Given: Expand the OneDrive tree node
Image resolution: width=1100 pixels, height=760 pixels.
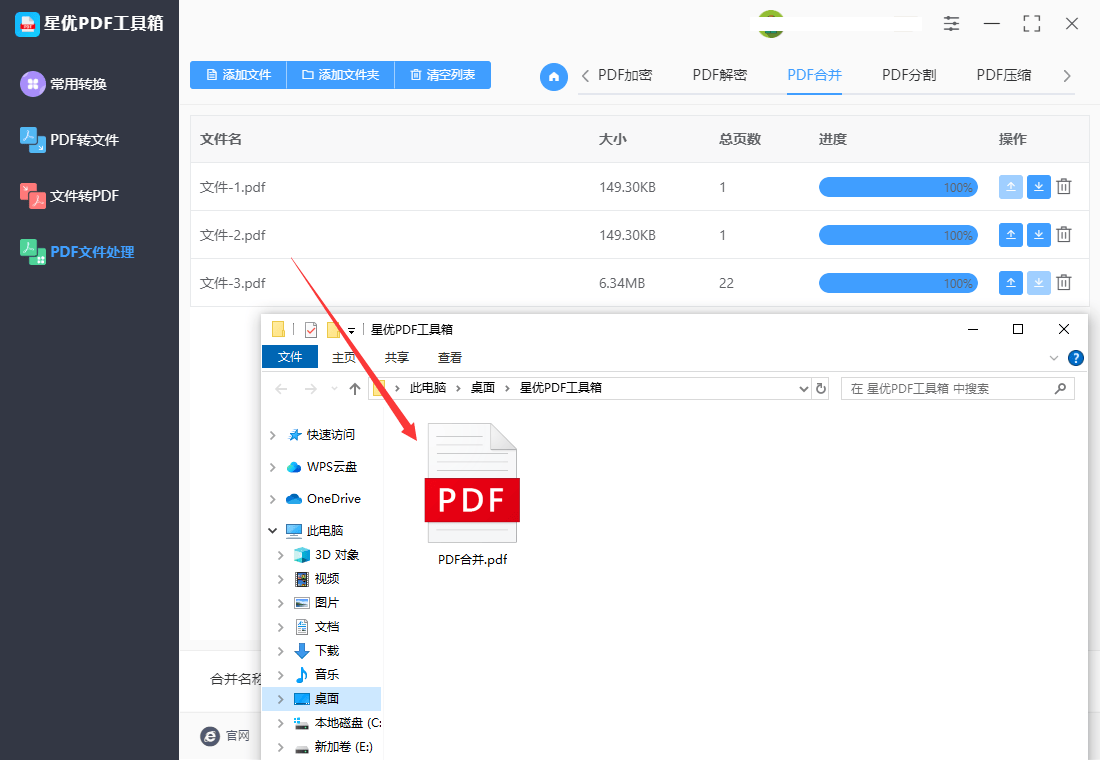Looking at the screenshot, I should [x=273, y=499].
